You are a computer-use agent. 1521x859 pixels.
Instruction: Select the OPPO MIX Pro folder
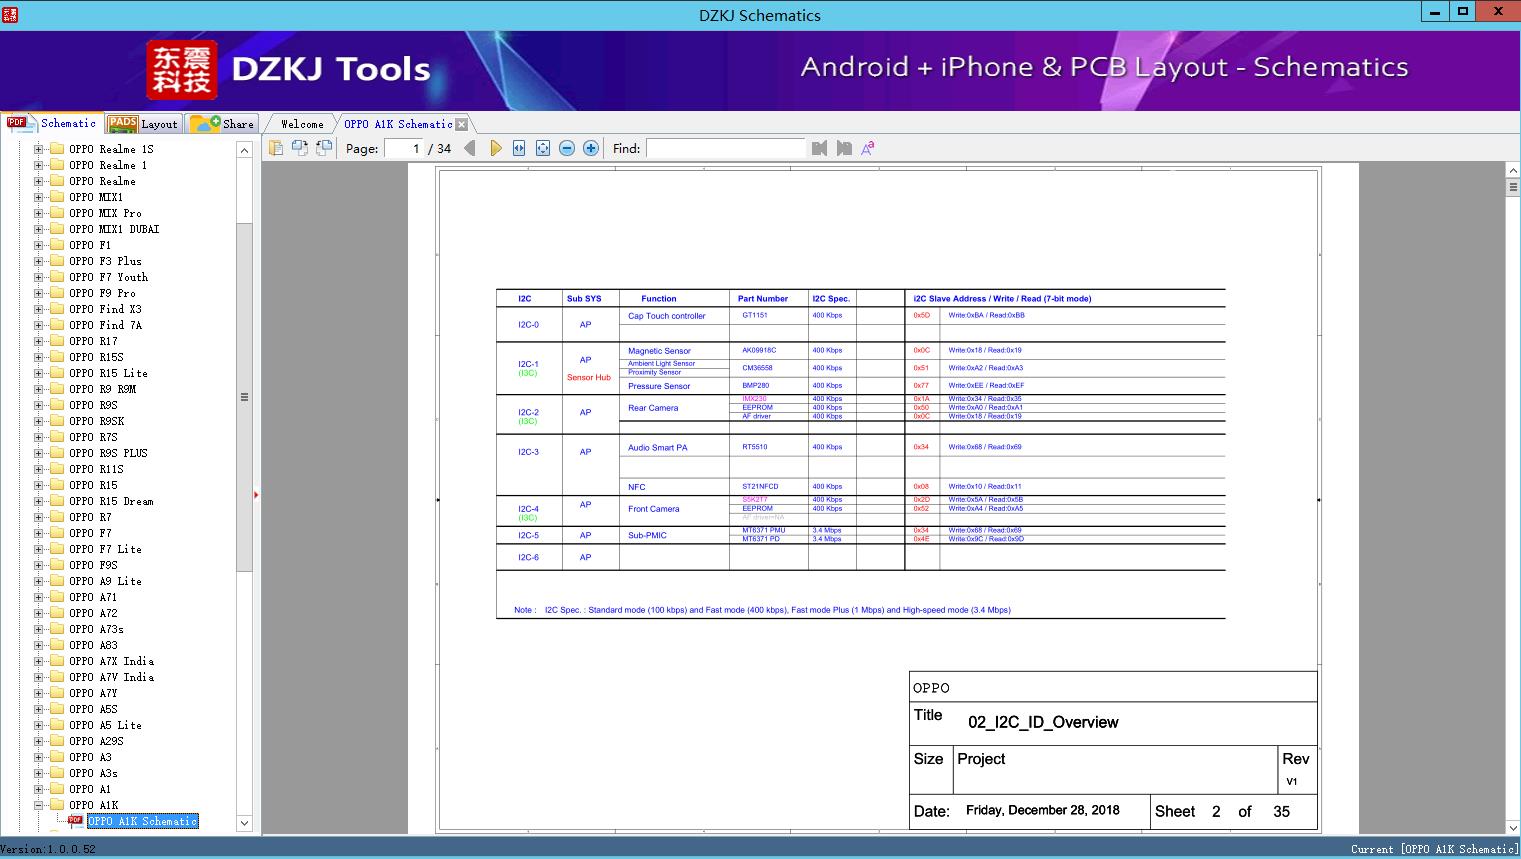(105, 213)
